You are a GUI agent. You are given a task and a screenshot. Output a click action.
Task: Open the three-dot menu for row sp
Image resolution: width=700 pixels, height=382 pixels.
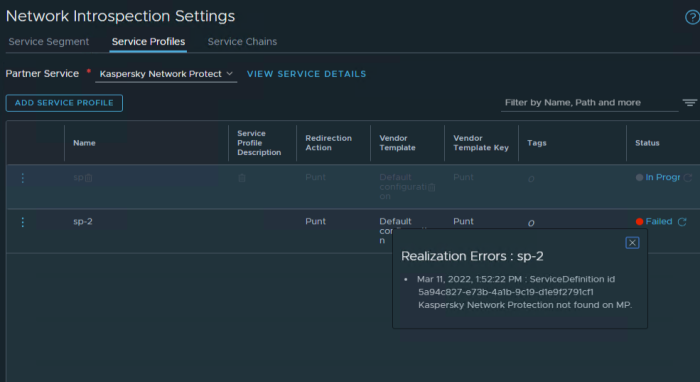pyautogui.click(x=23, y=178)
